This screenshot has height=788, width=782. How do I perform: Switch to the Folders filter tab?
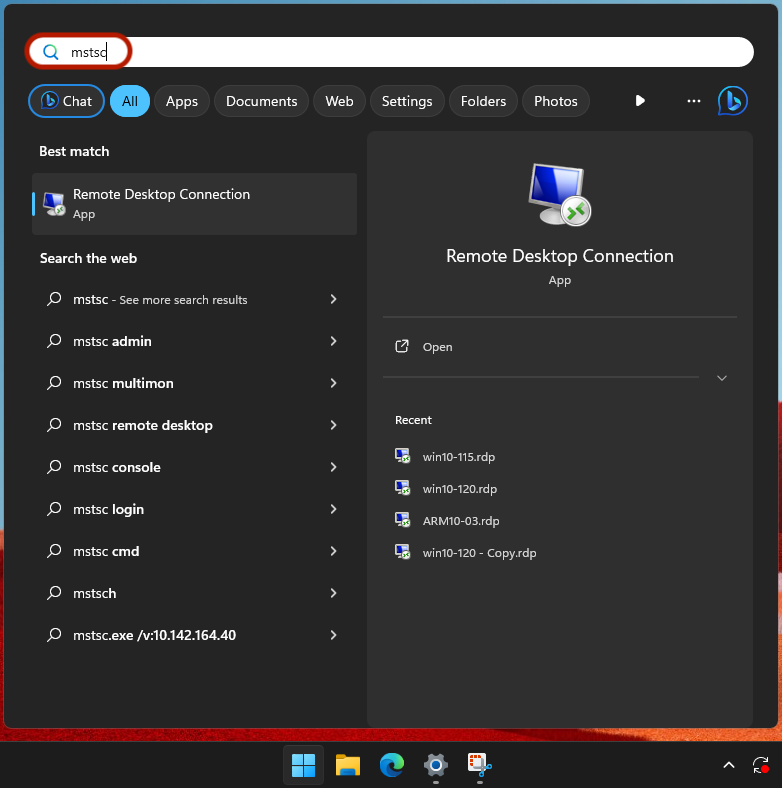[483, 101]
